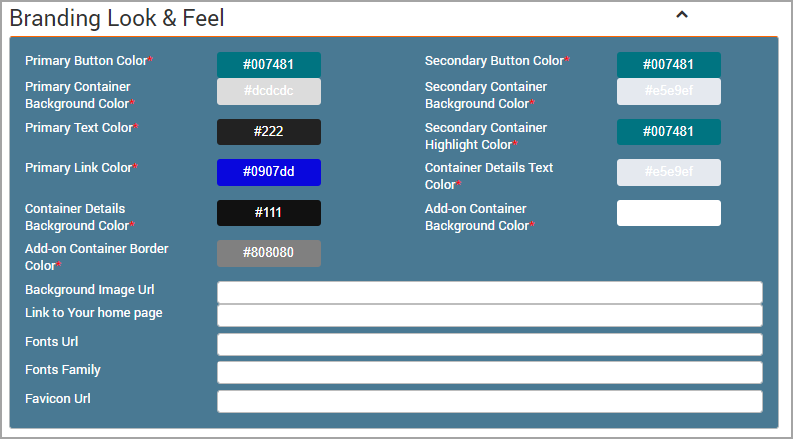Open Add-on Container Border Color #808080
This screenshot has height=439, width=793.
pos(269,253)
